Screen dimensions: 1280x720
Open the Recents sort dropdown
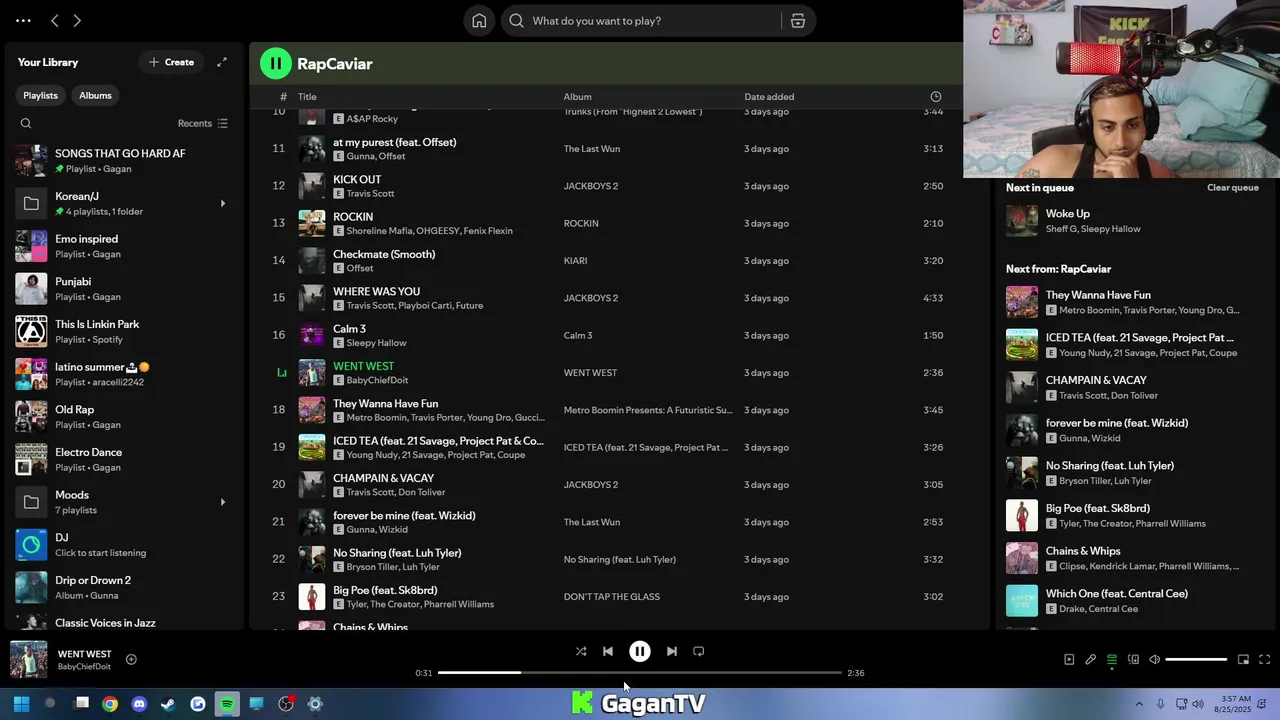203,124
